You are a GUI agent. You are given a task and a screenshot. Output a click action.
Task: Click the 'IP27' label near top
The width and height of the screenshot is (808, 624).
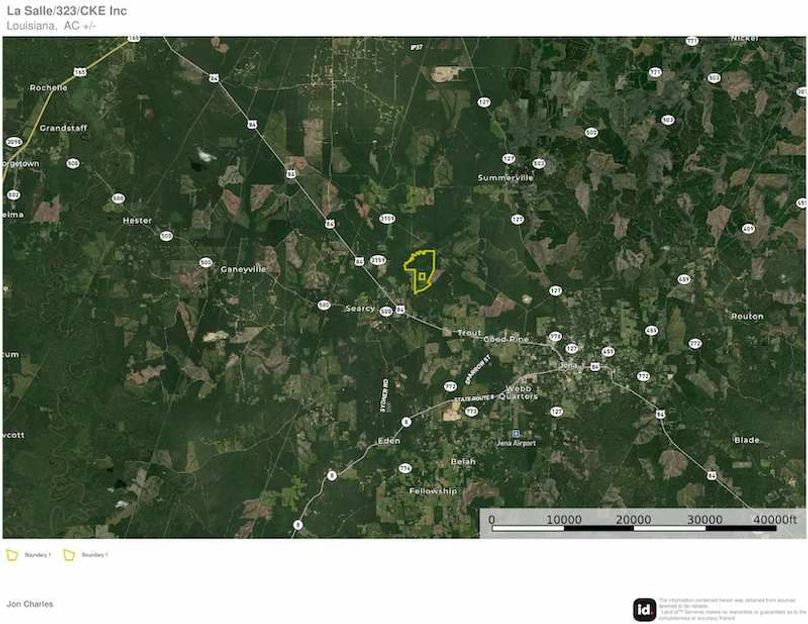pos(416,47)
